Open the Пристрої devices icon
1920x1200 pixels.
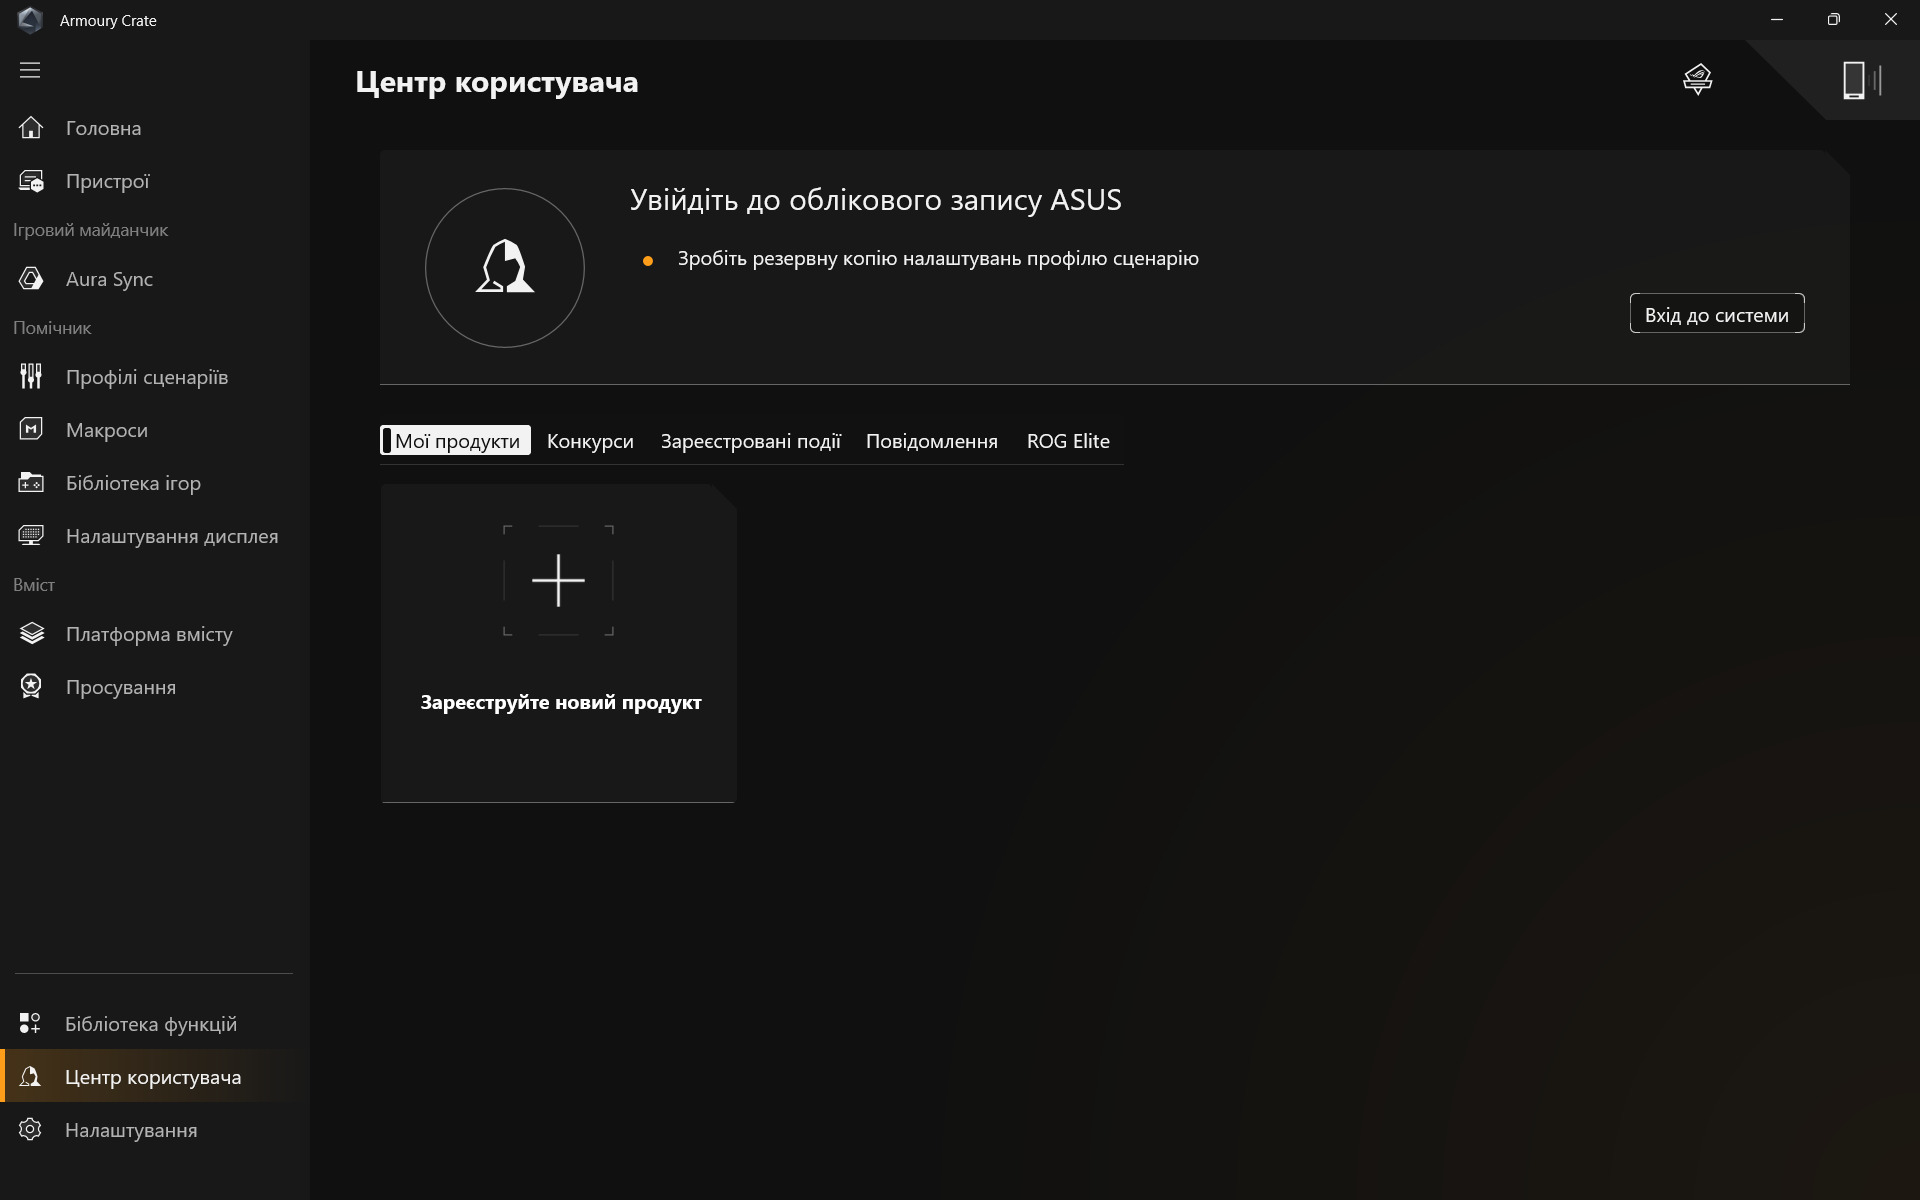[x=31, y=181]
